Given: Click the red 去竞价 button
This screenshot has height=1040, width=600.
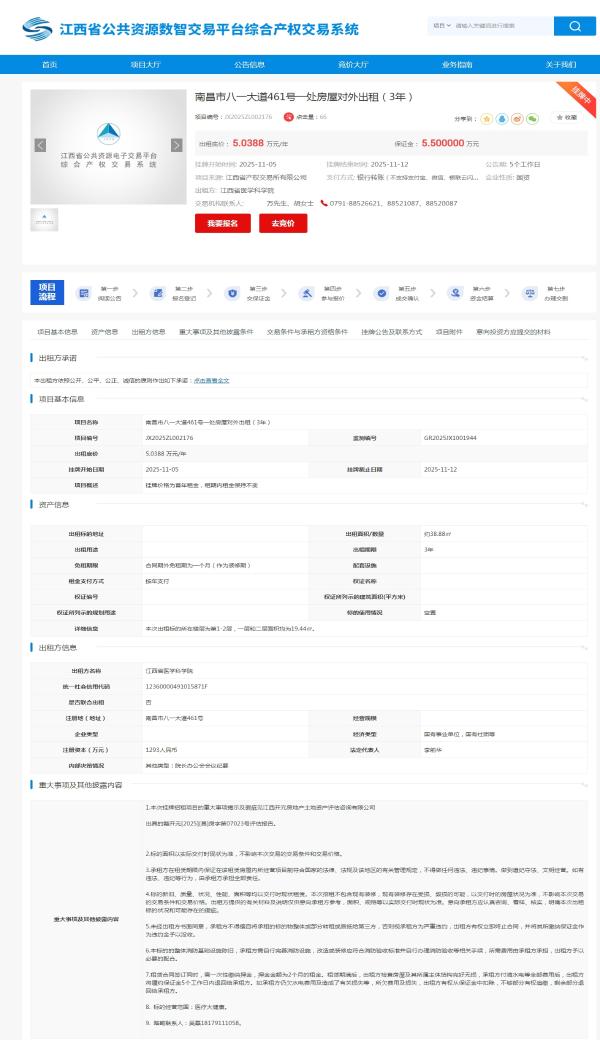Looking at the screenshot, I should (283, 224).
